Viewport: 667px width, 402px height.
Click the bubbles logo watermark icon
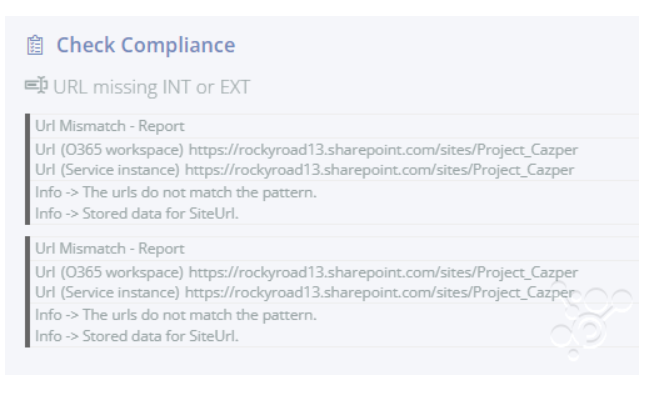(590, 320)
